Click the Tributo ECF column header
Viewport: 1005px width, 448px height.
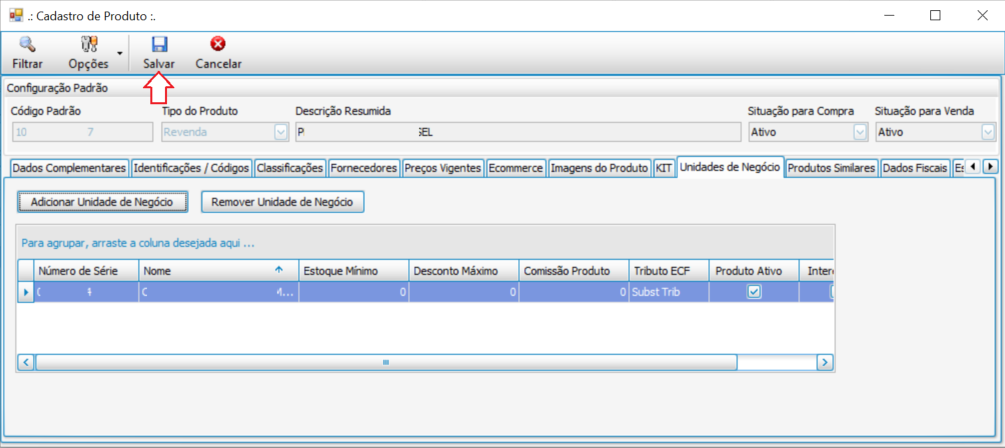[669, 270]
